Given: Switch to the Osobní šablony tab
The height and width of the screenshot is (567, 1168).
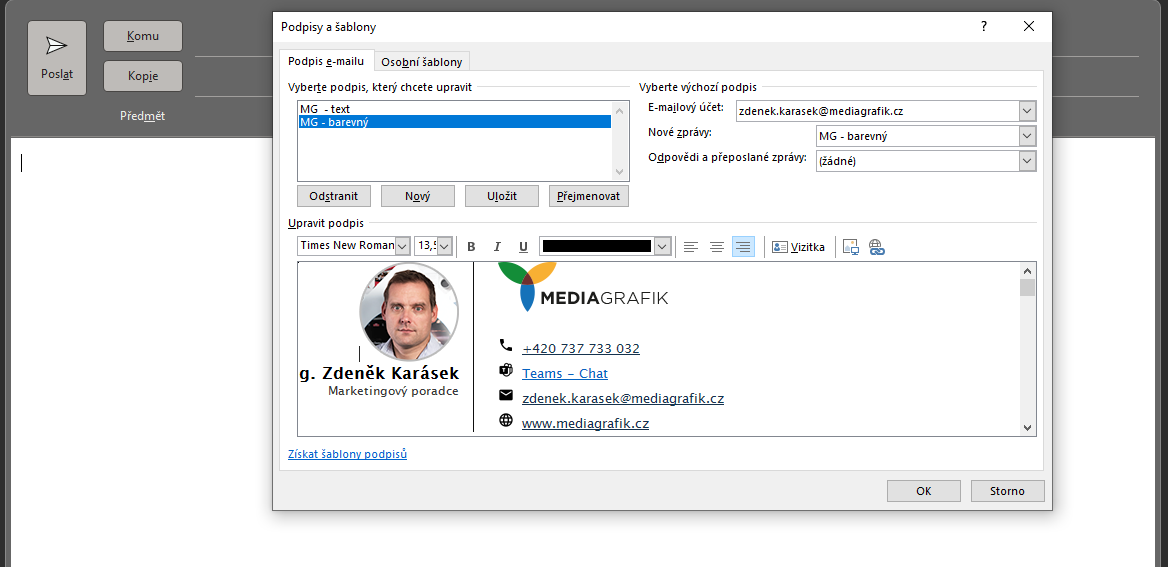Looking at the screenshot, I should pyautogui.click(x=422, y=62).
